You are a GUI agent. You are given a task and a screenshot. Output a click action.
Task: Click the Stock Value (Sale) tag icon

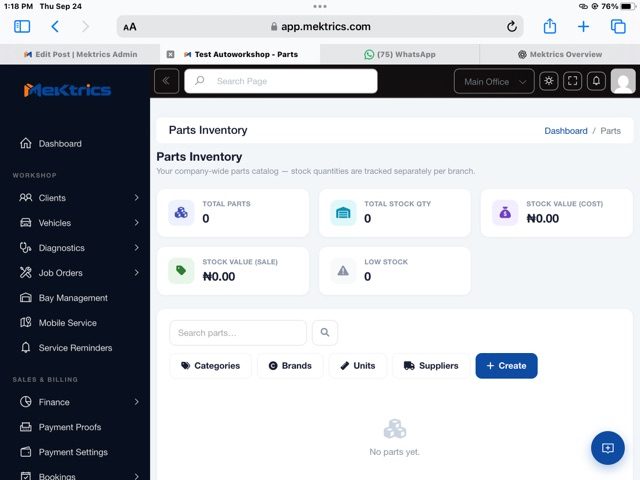tap(181, 271)
